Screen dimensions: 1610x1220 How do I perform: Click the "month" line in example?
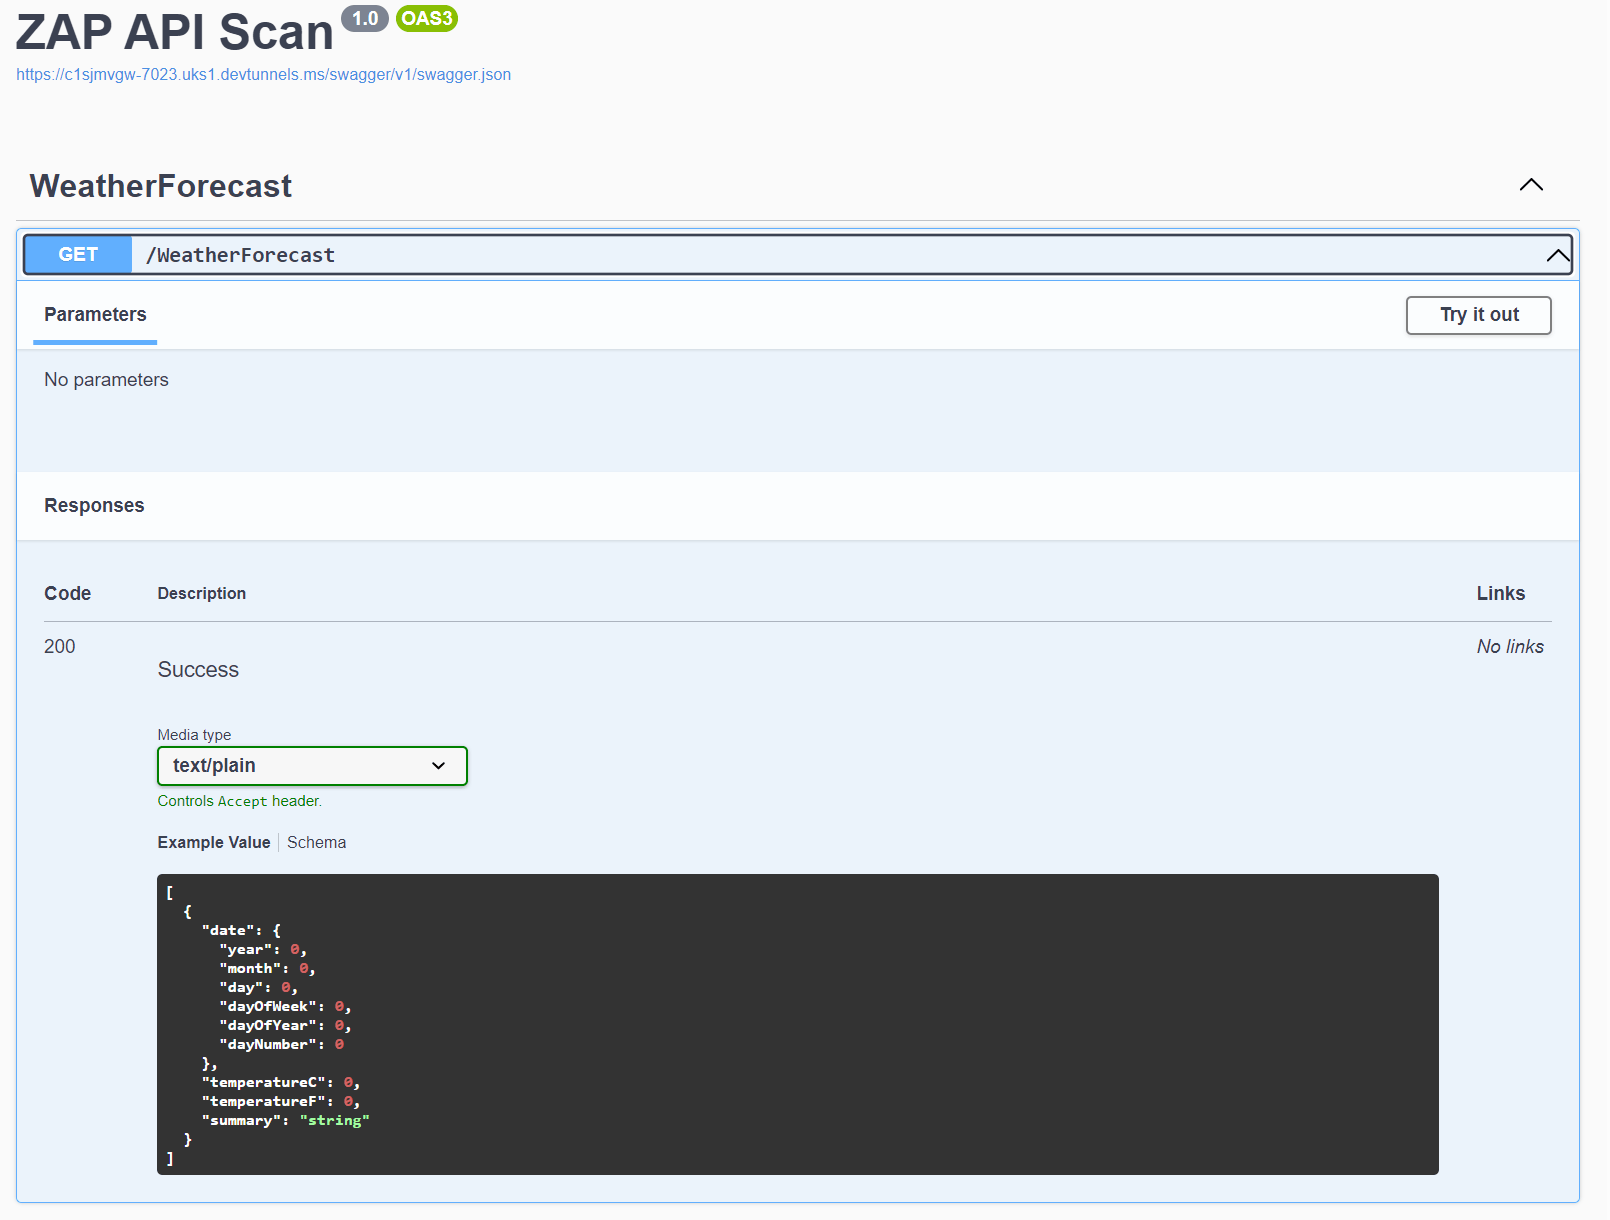(267, 969)
